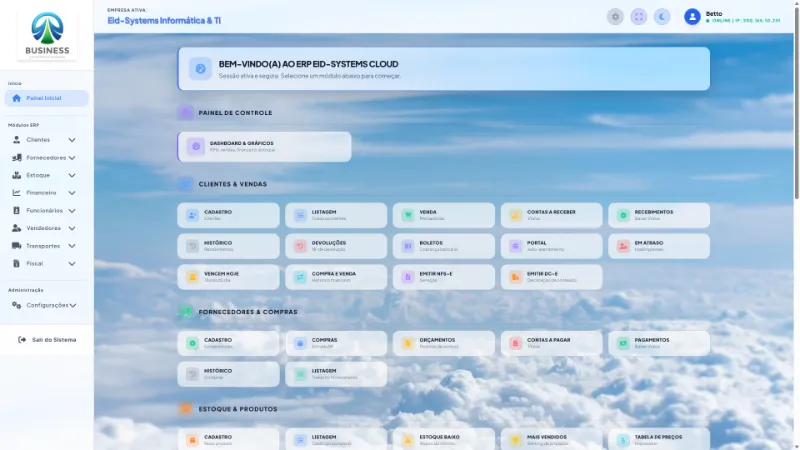The image size is (800, 450).
Task: Click Sair do Sistema logout link
Action: click(x=47, y=340)
